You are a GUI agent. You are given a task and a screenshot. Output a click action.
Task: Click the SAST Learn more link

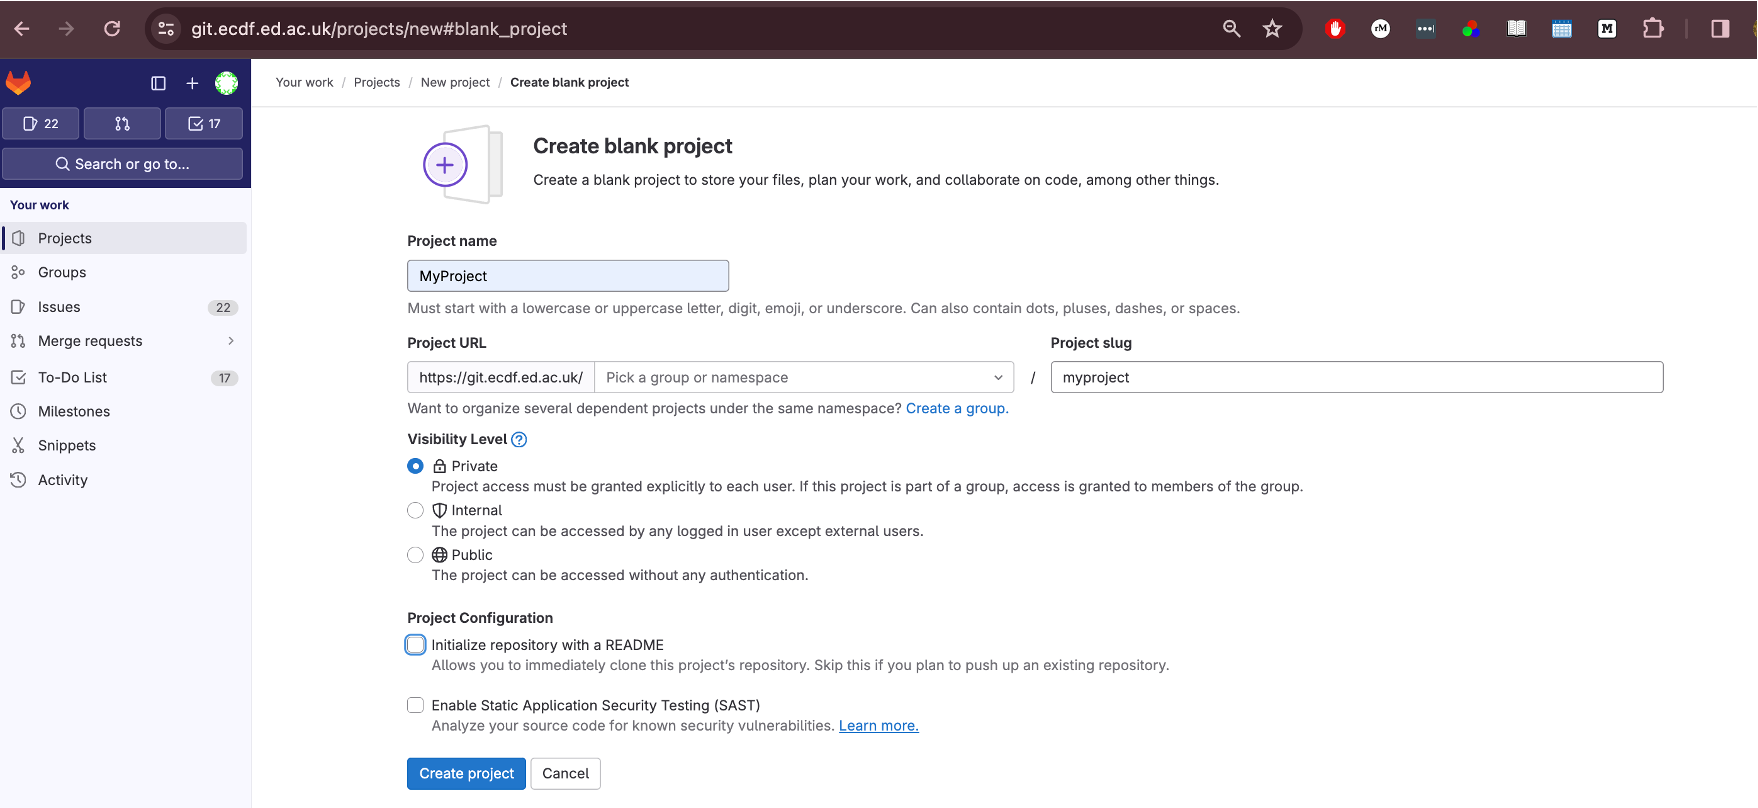tap(878, 726)
